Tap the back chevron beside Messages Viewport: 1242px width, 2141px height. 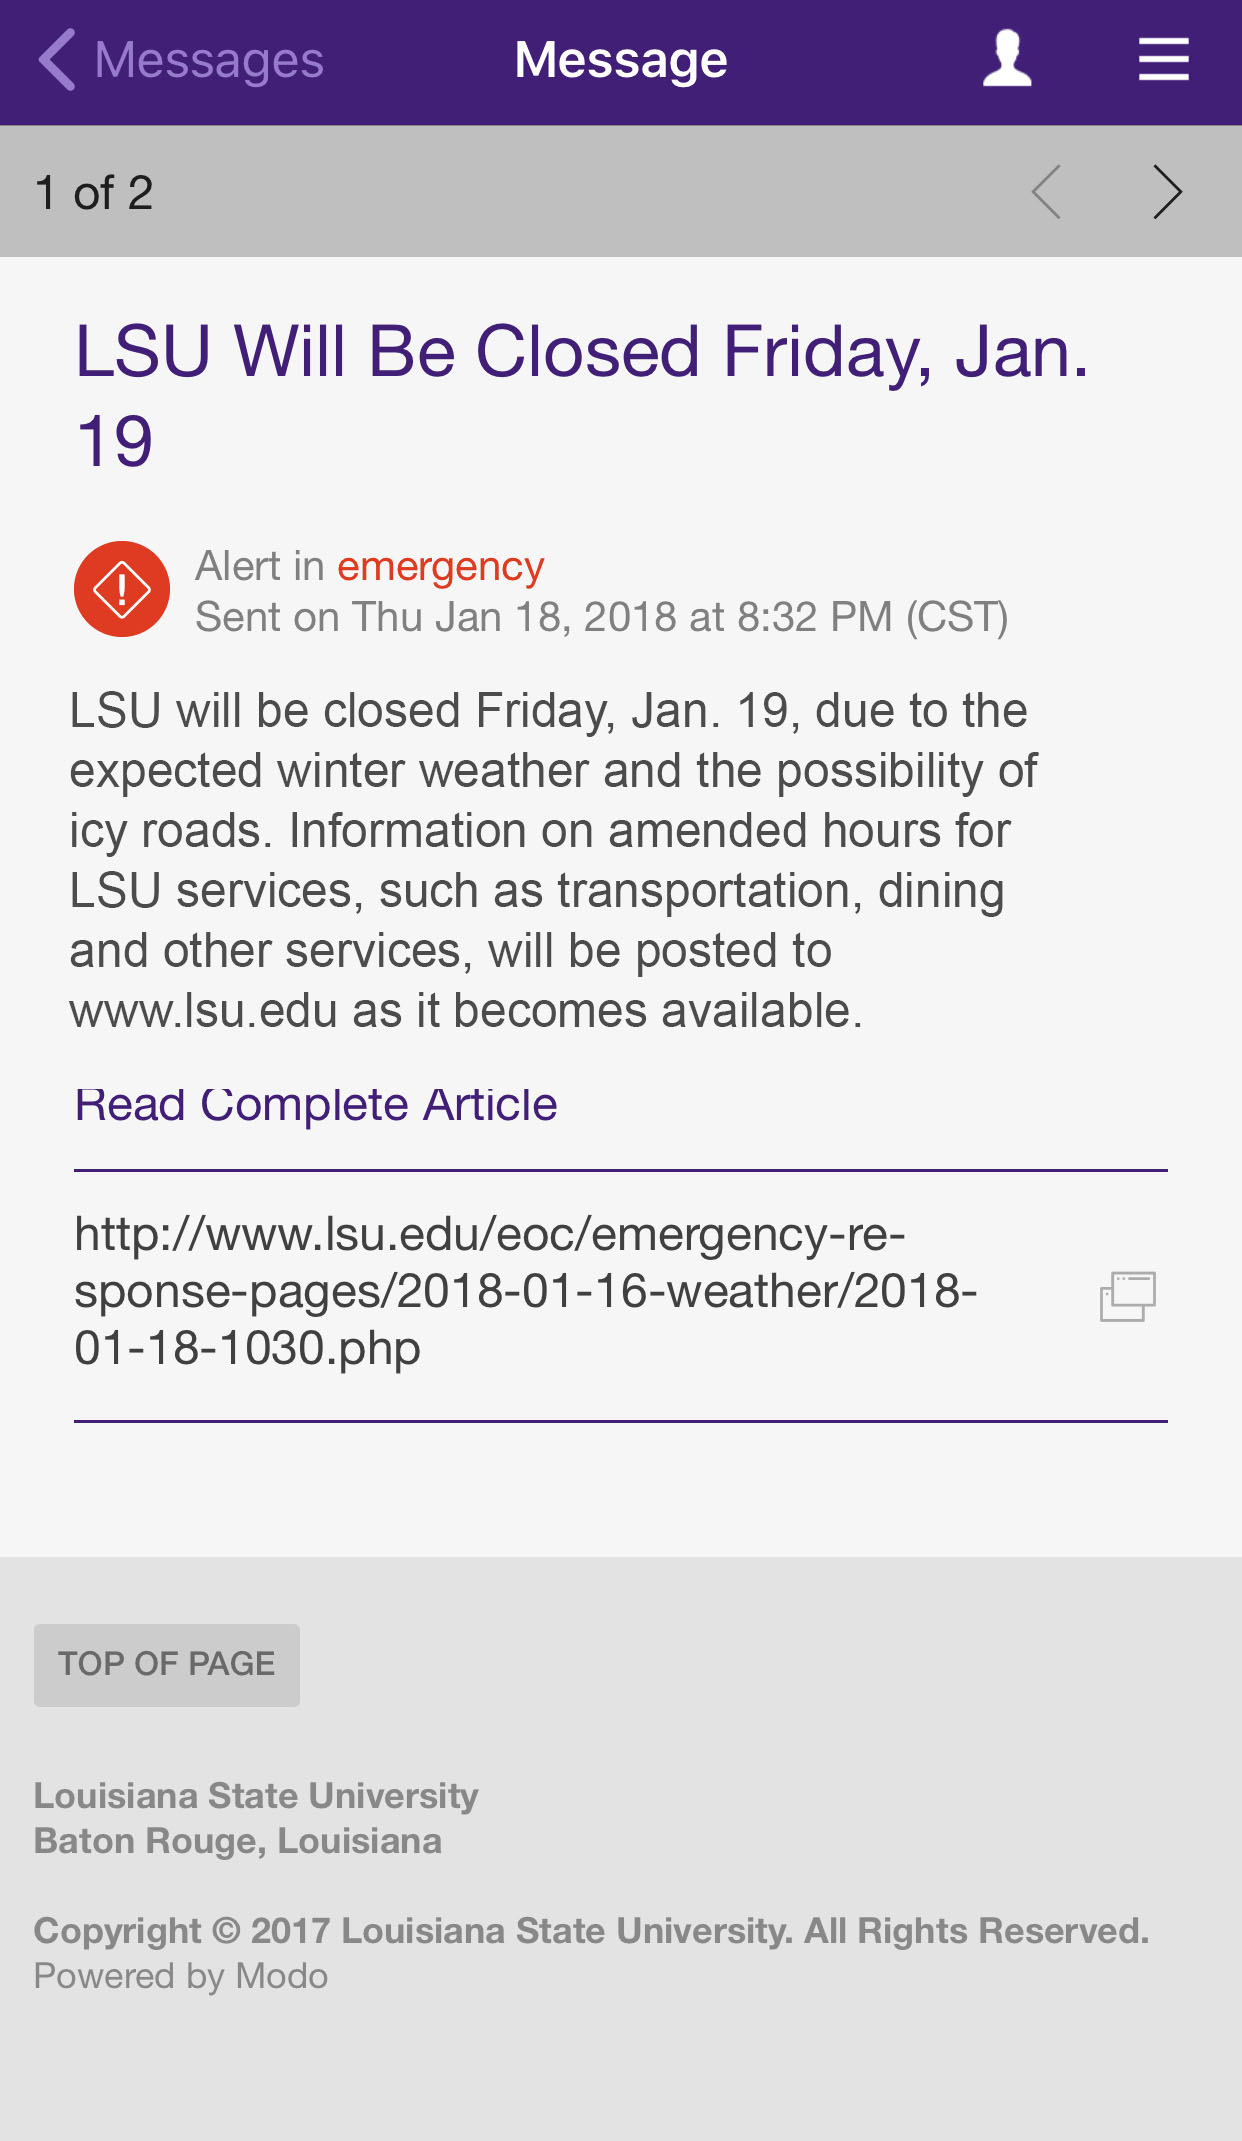(x=57, y=60)
